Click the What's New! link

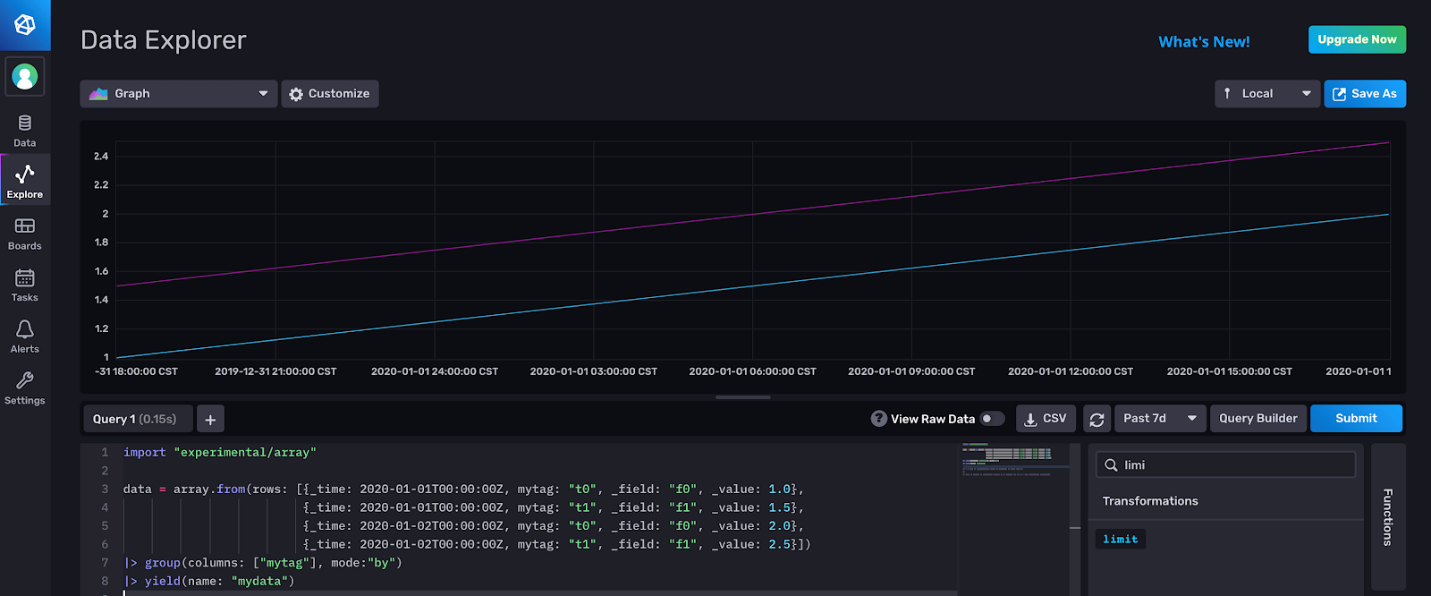click(x=1204, y=41)
